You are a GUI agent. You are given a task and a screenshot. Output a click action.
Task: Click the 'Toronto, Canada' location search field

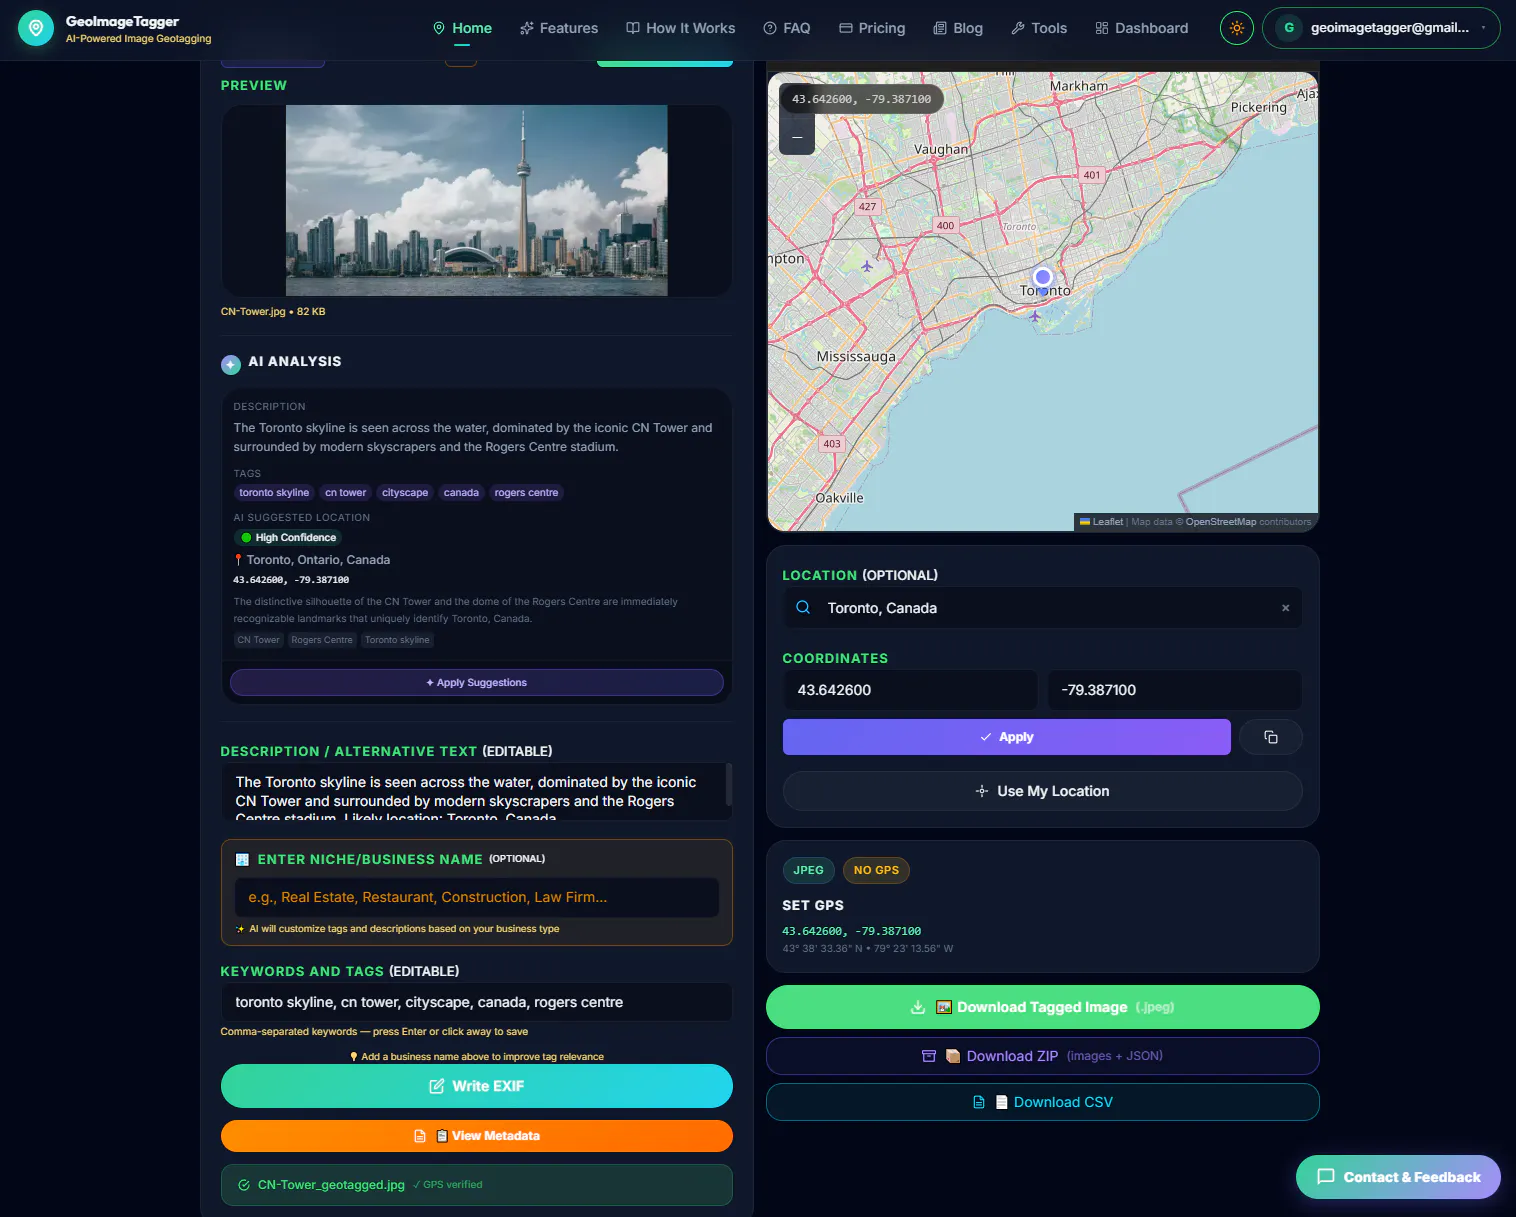coord(1042,608)
